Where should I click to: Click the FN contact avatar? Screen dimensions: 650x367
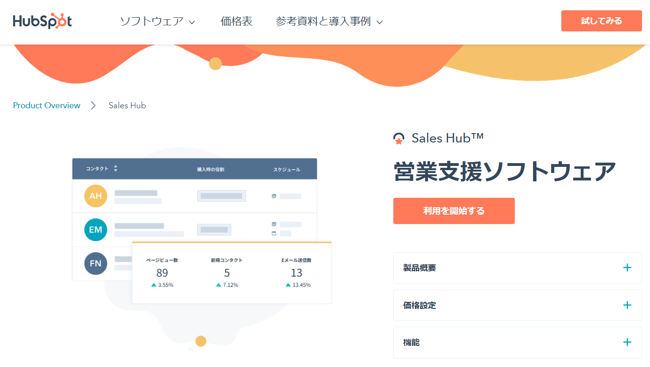tap(96, 263)
